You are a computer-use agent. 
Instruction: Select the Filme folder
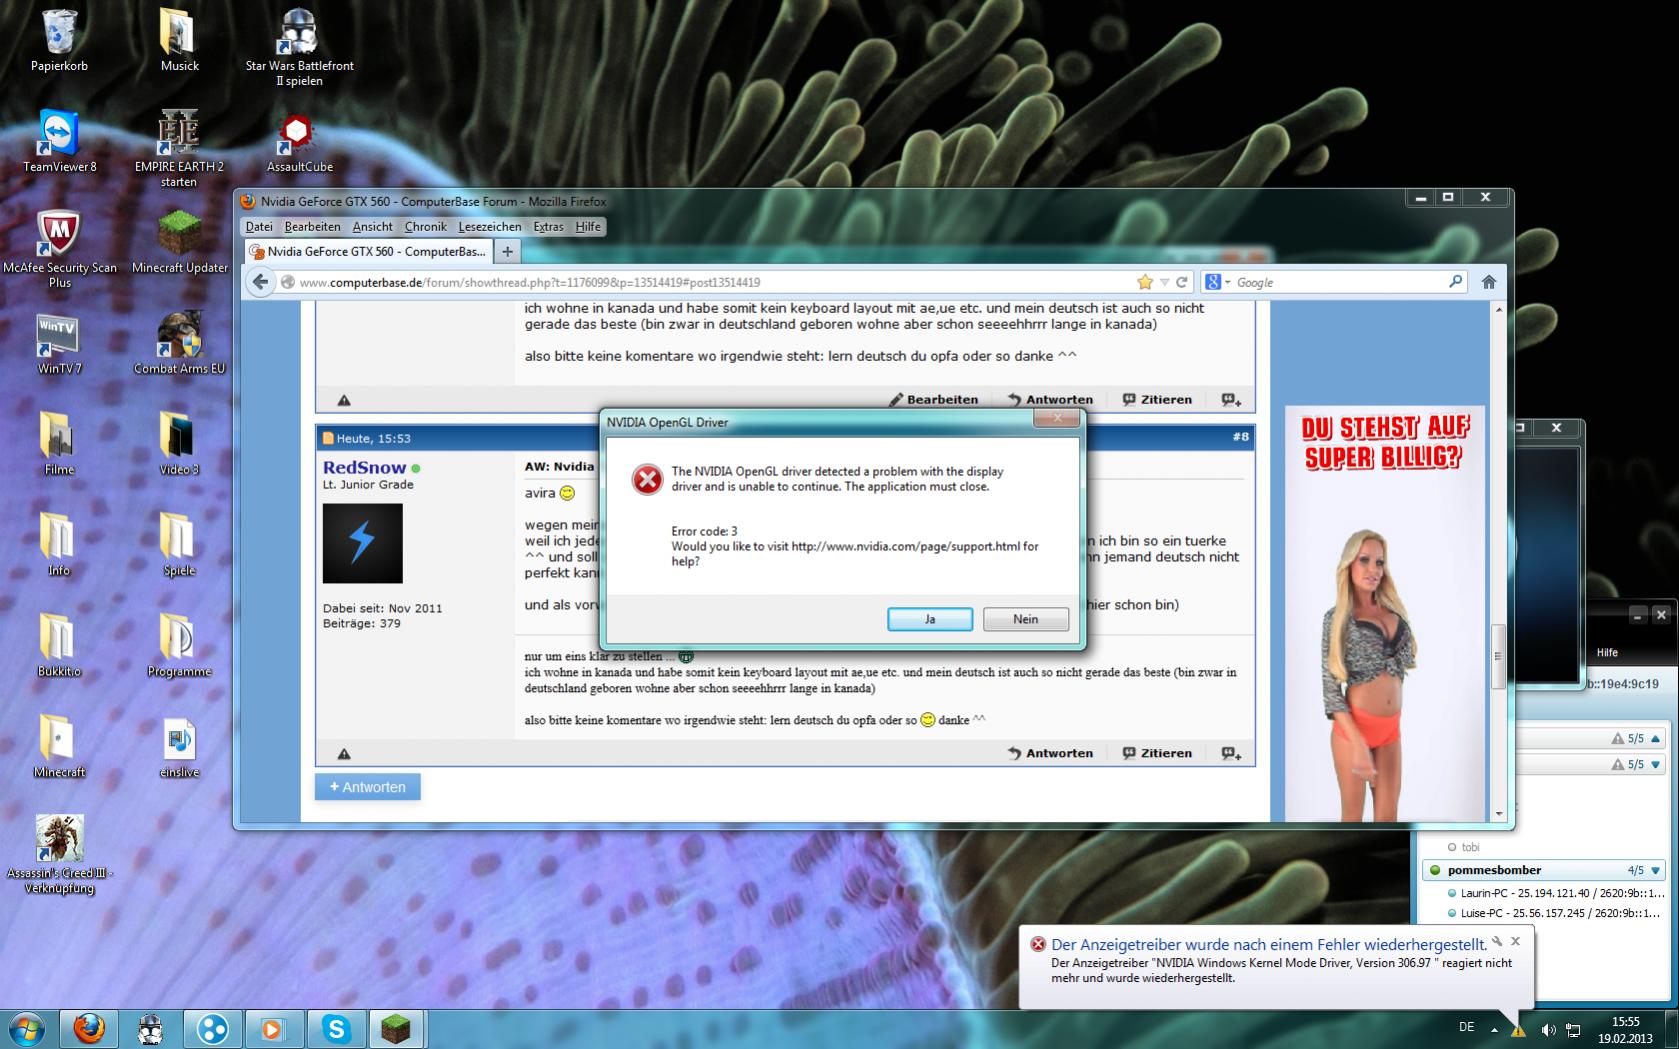[x=59, y=444]
